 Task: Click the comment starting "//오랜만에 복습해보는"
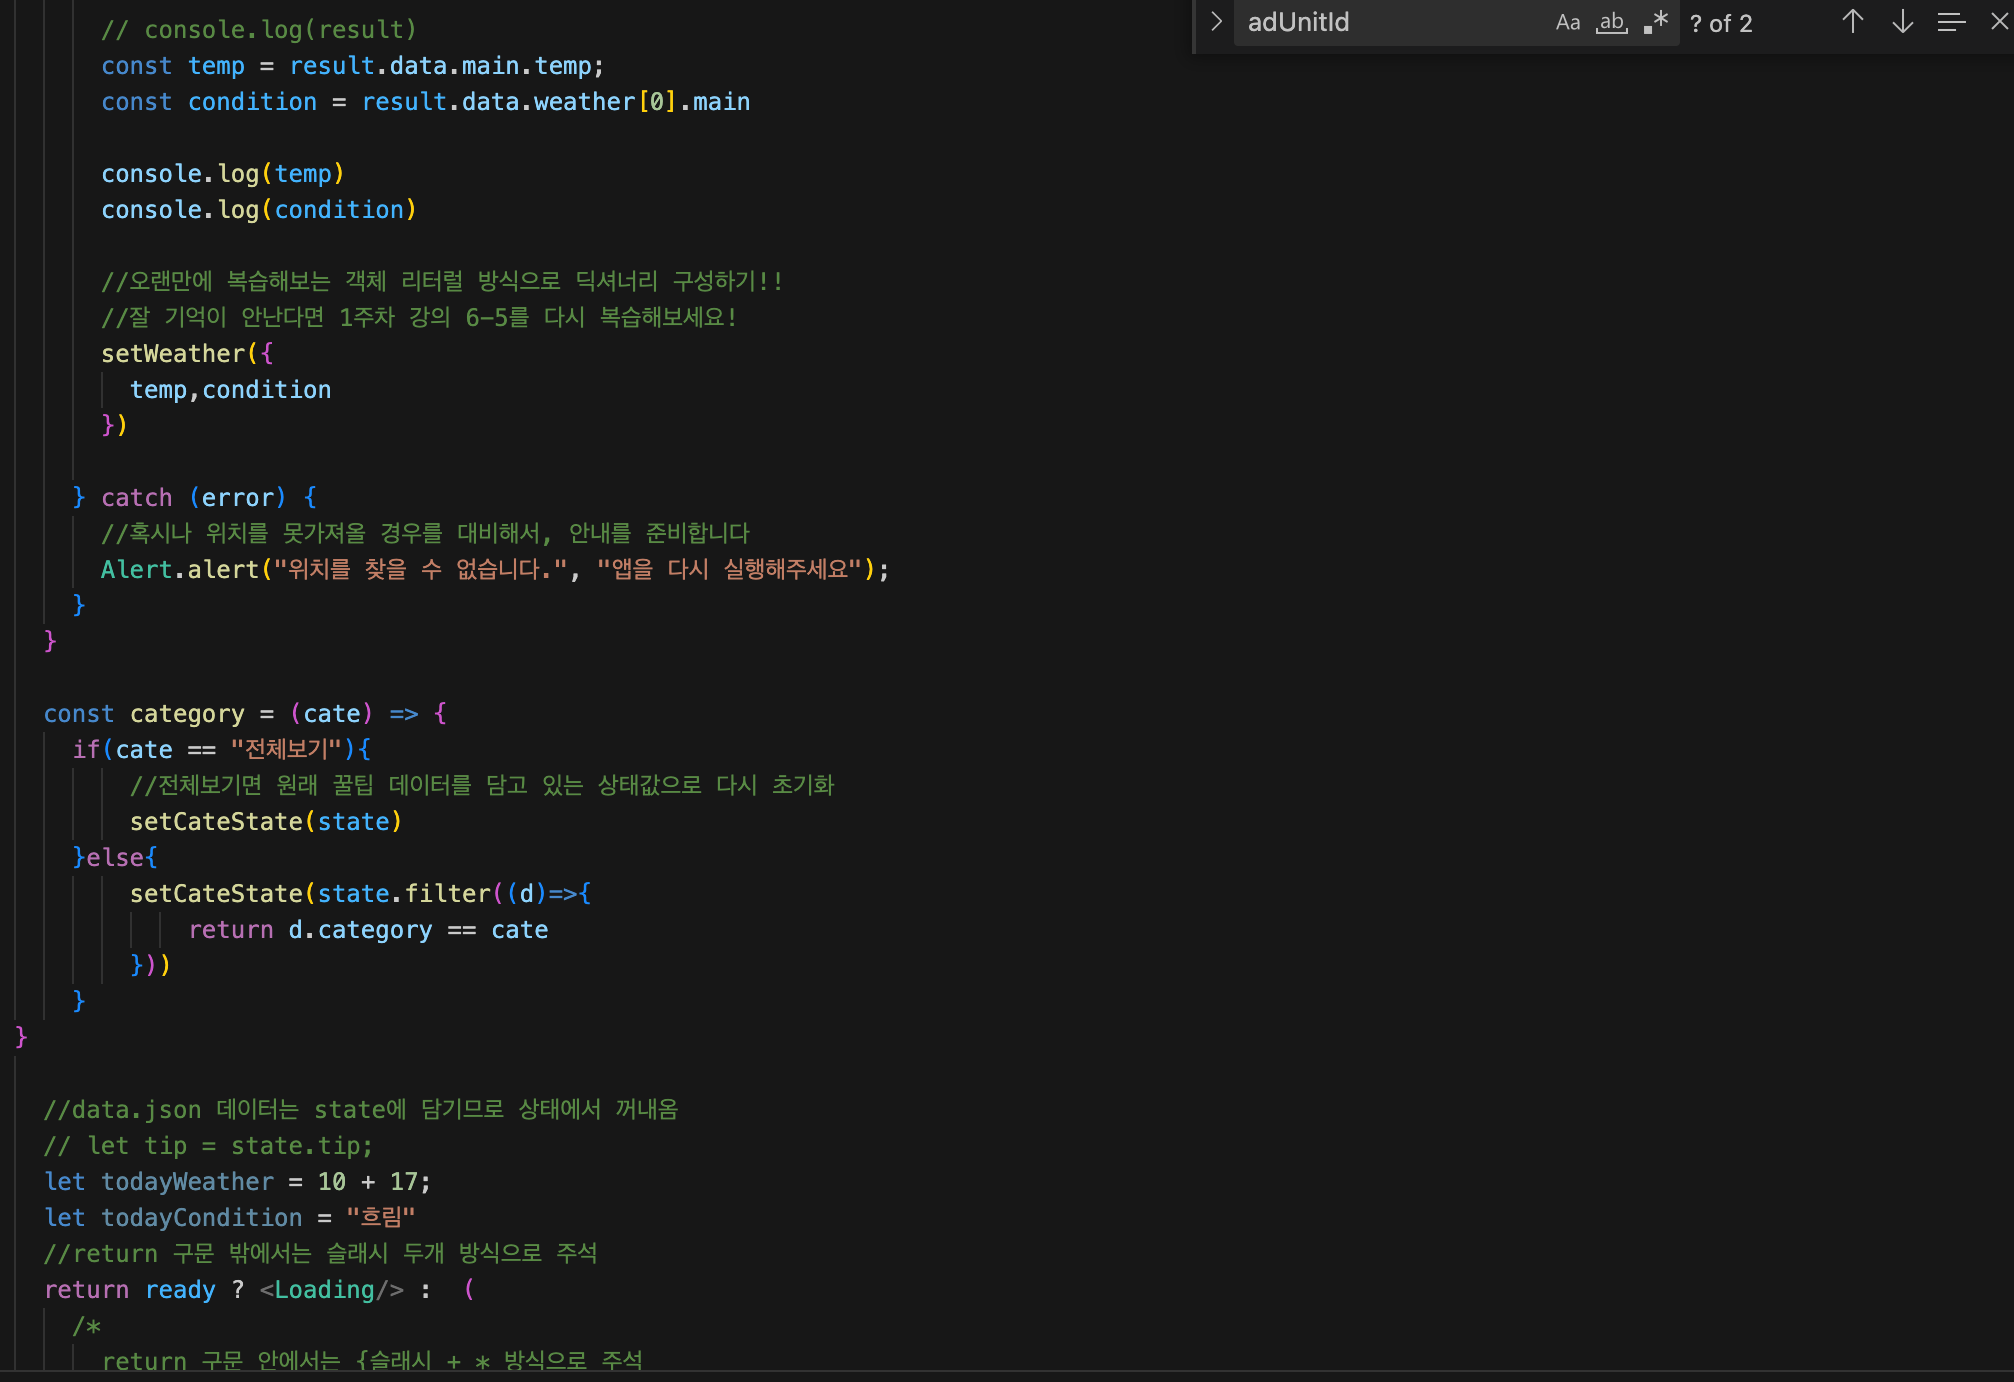[x=441, y=282]
